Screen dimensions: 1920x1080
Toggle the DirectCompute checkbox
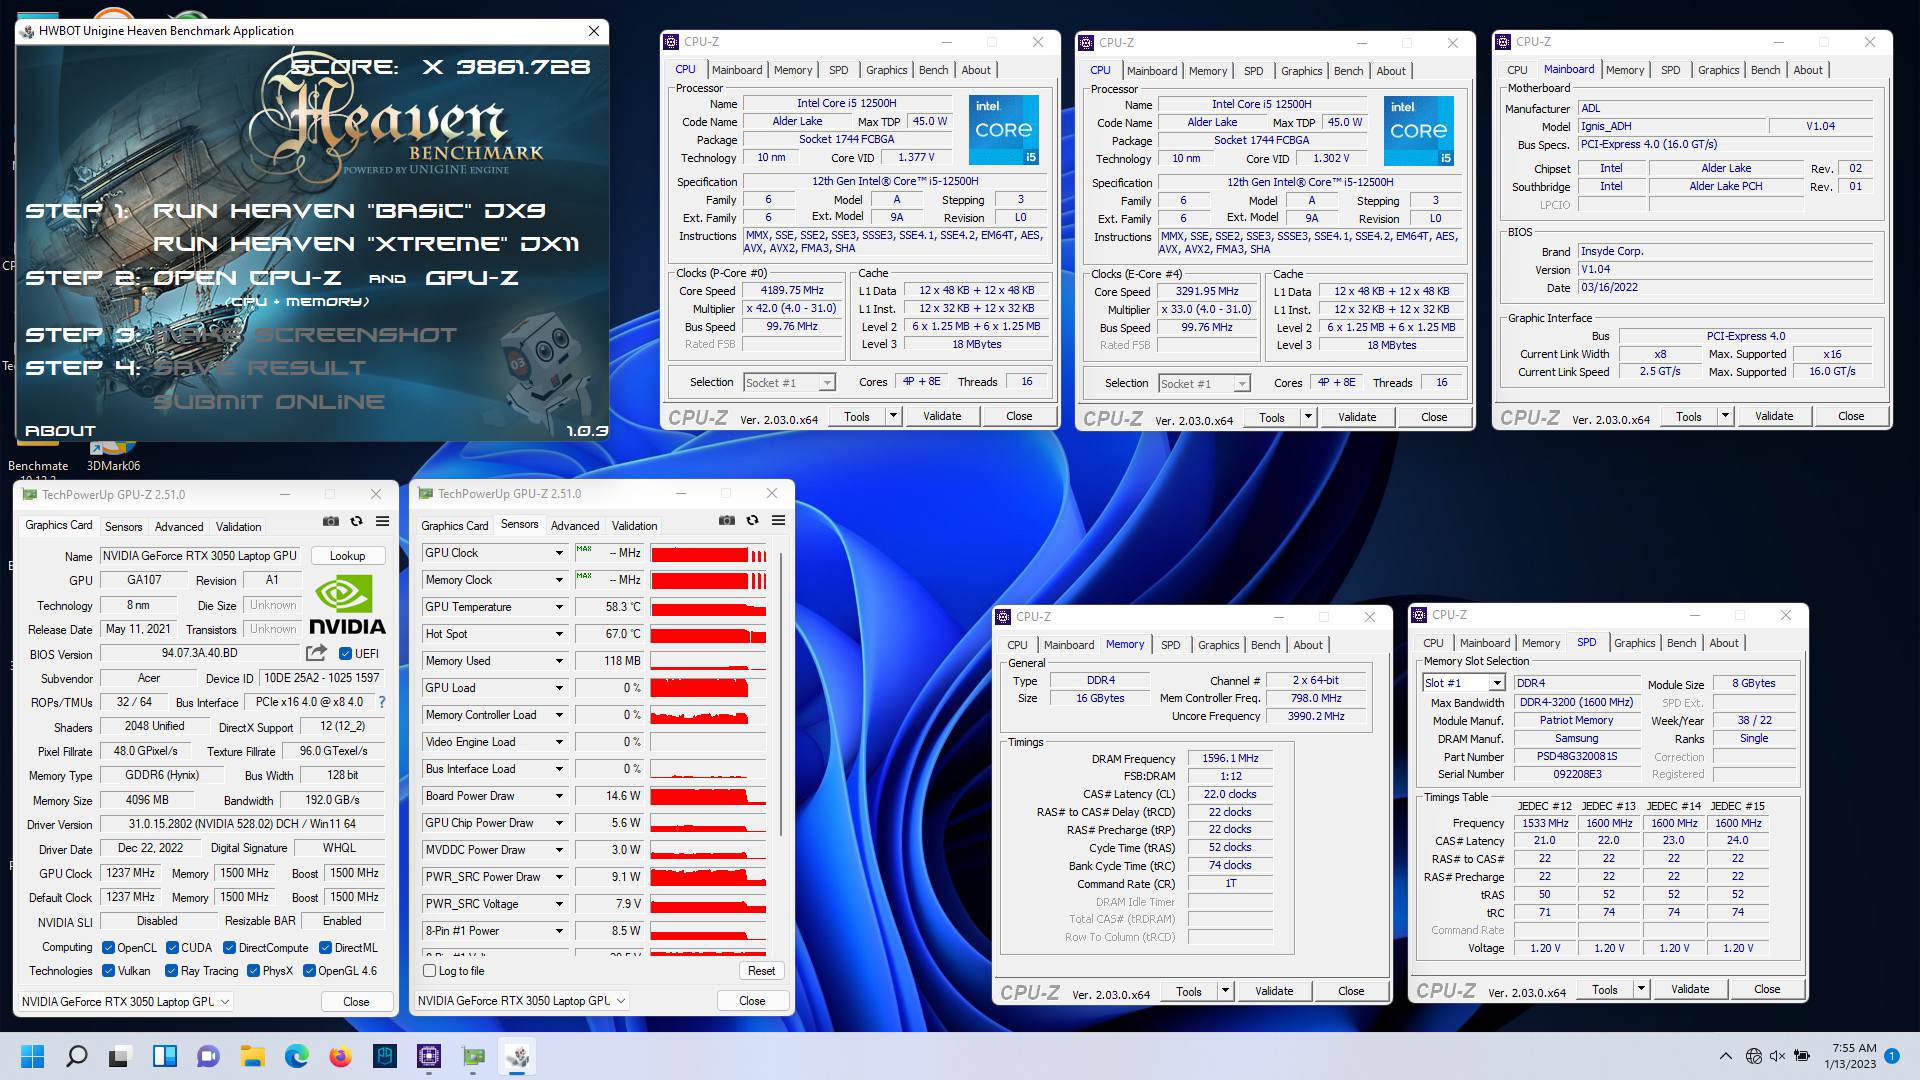tap(229, 948)
